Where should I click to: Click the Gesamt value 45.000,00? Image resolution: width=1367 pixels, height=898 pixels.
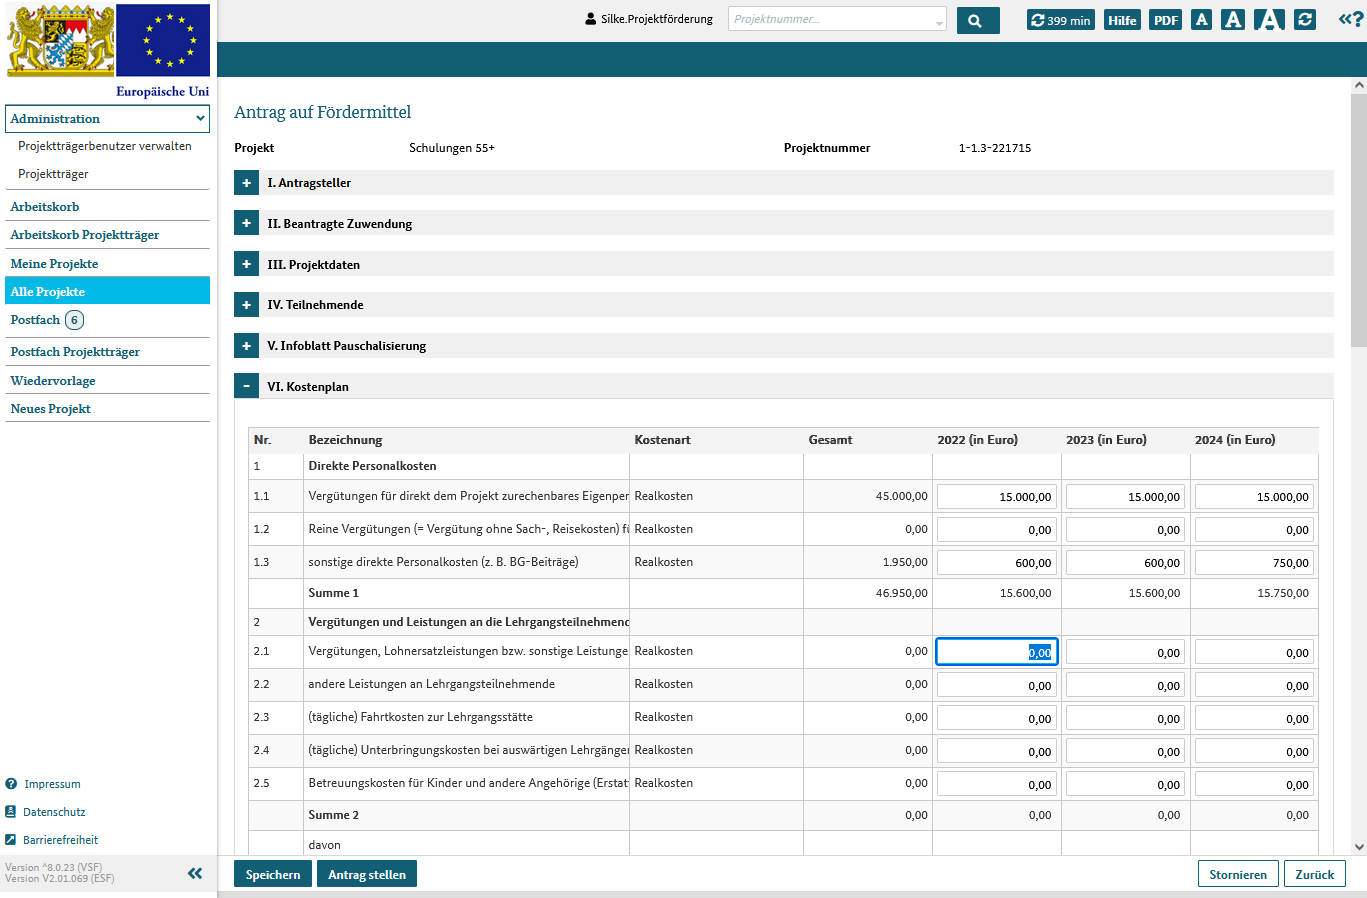tap(901, 496)
